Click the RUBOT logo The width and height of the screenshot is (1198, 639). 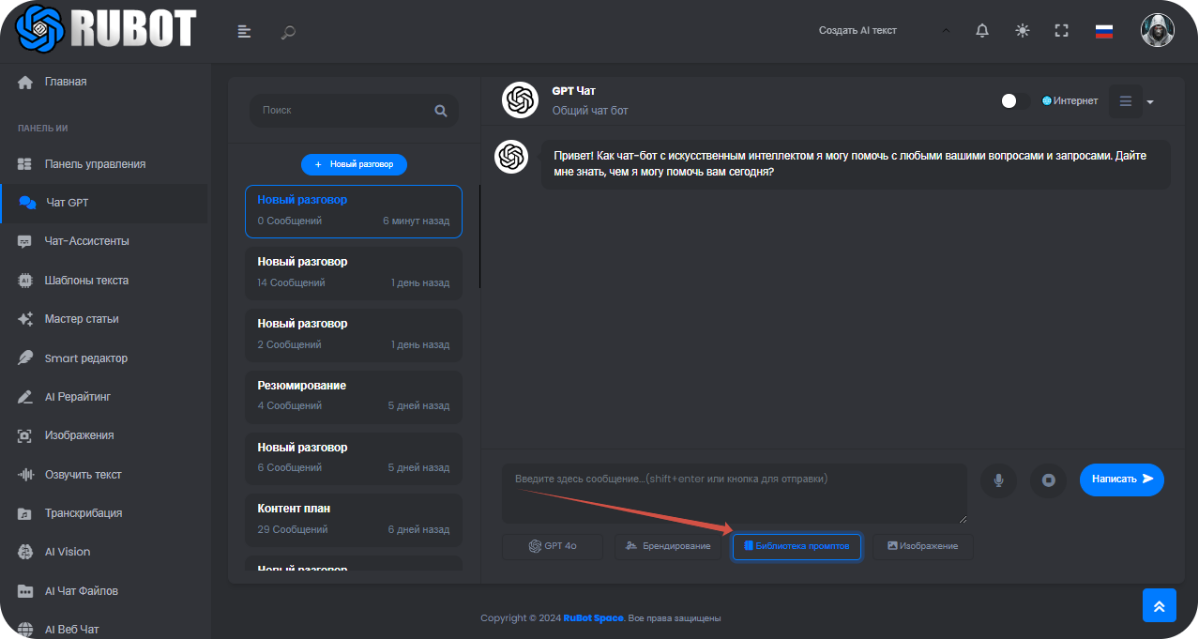[x=105, y=29]
